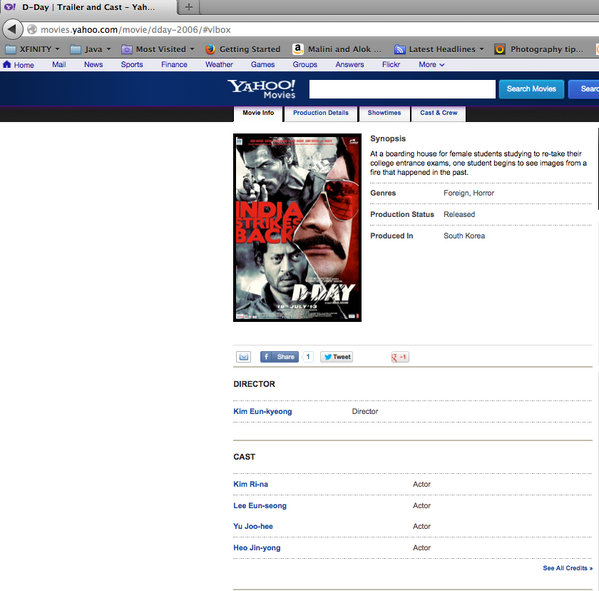Screen dimensions: 599x591
Task: Open actor Lee Eun-seong's page
Action: pyautogui.click(x=260, y=505)
